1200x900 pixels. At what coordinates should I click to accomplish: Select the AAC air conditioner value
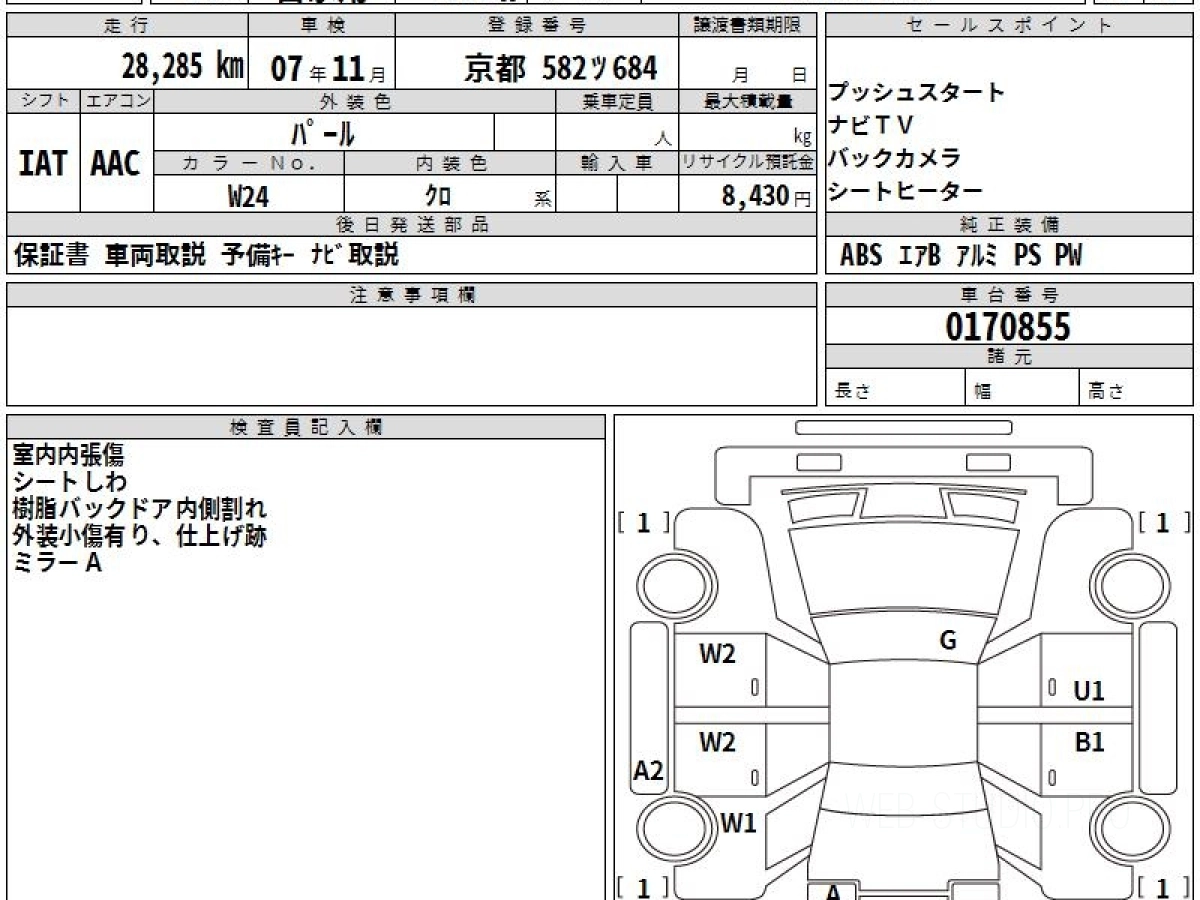pos(116,163)
